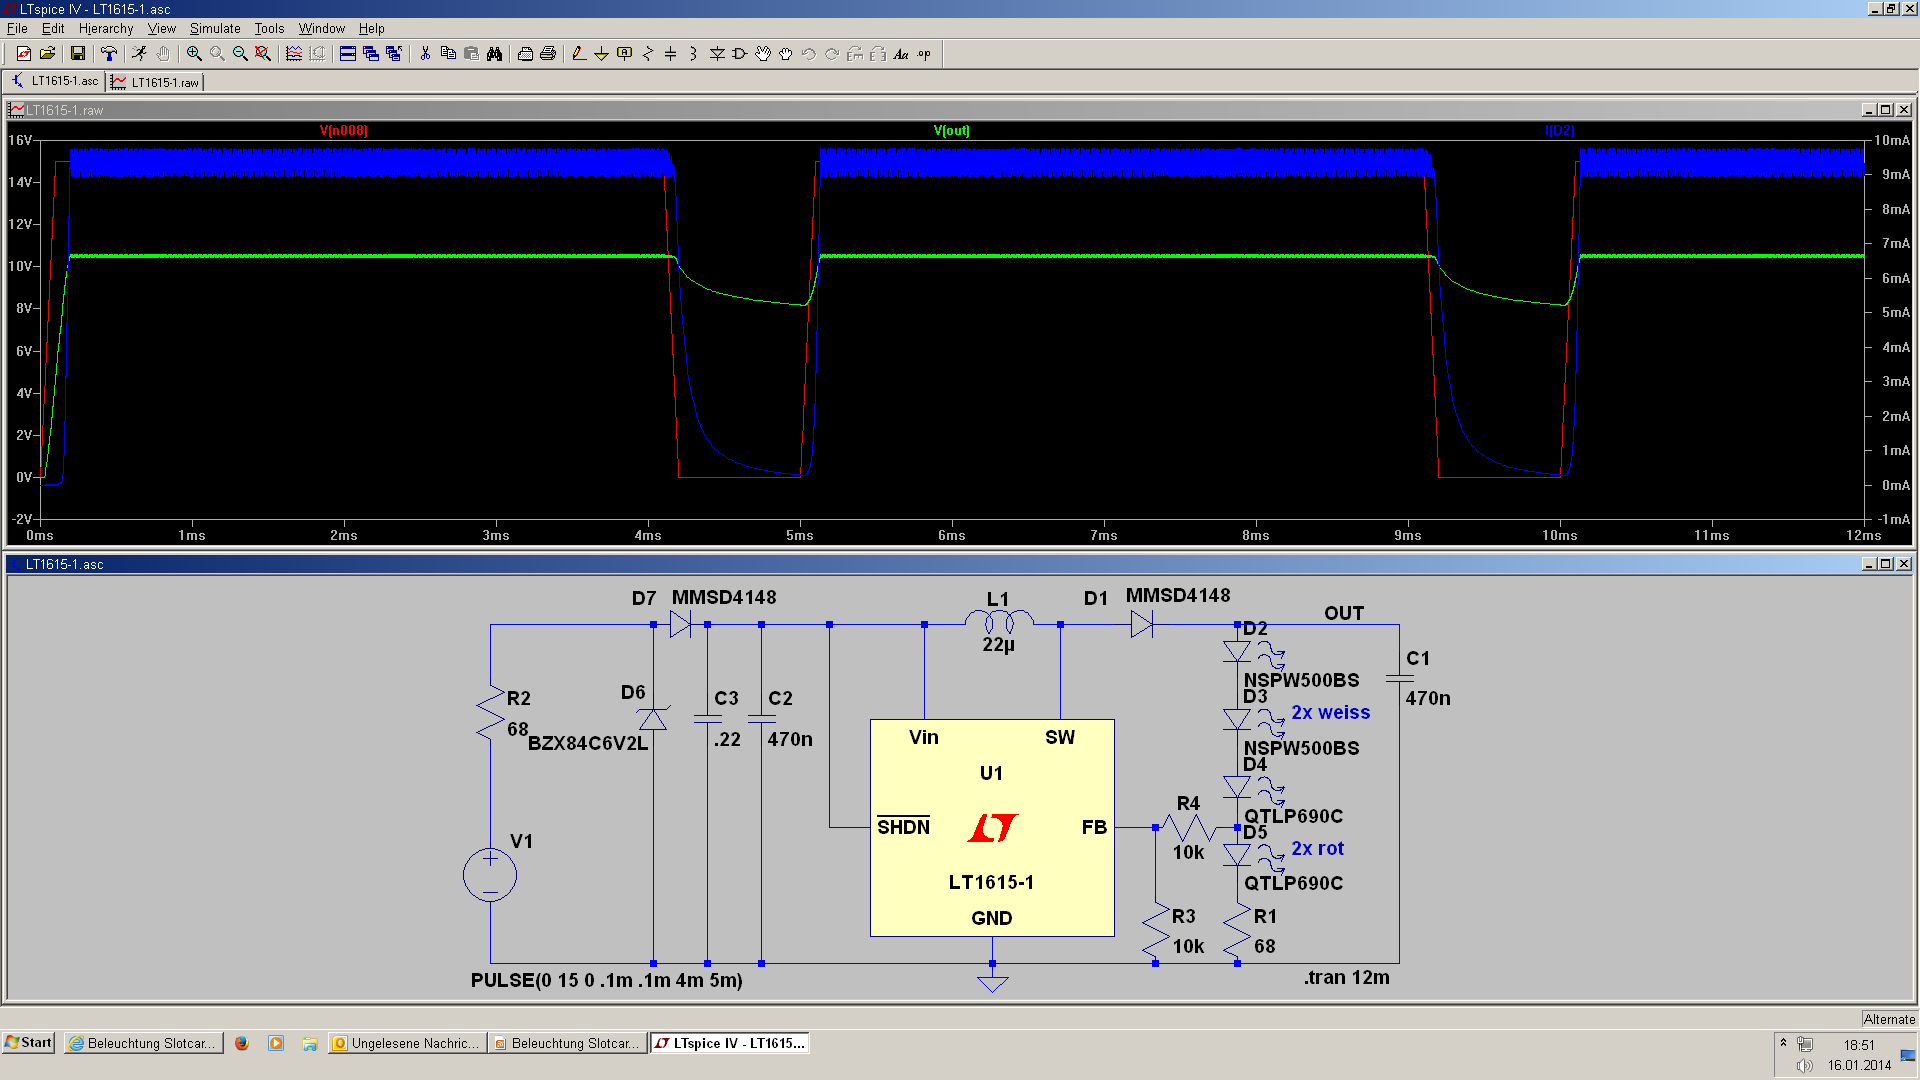Image resolution: width=1920 pixels, height=1080 pixels.
Task: Select the Place Inductor tool
Action: pyautogui.click(x=694, y=54)
